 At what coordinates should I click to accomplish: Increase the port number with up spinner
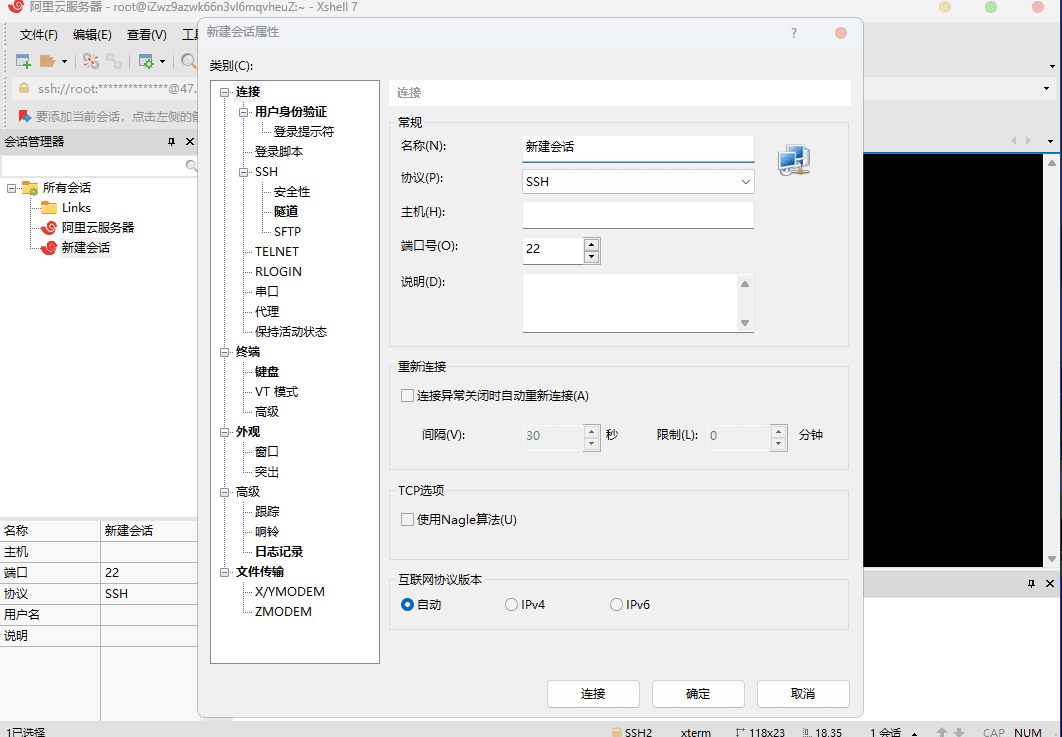pos(591,245)
